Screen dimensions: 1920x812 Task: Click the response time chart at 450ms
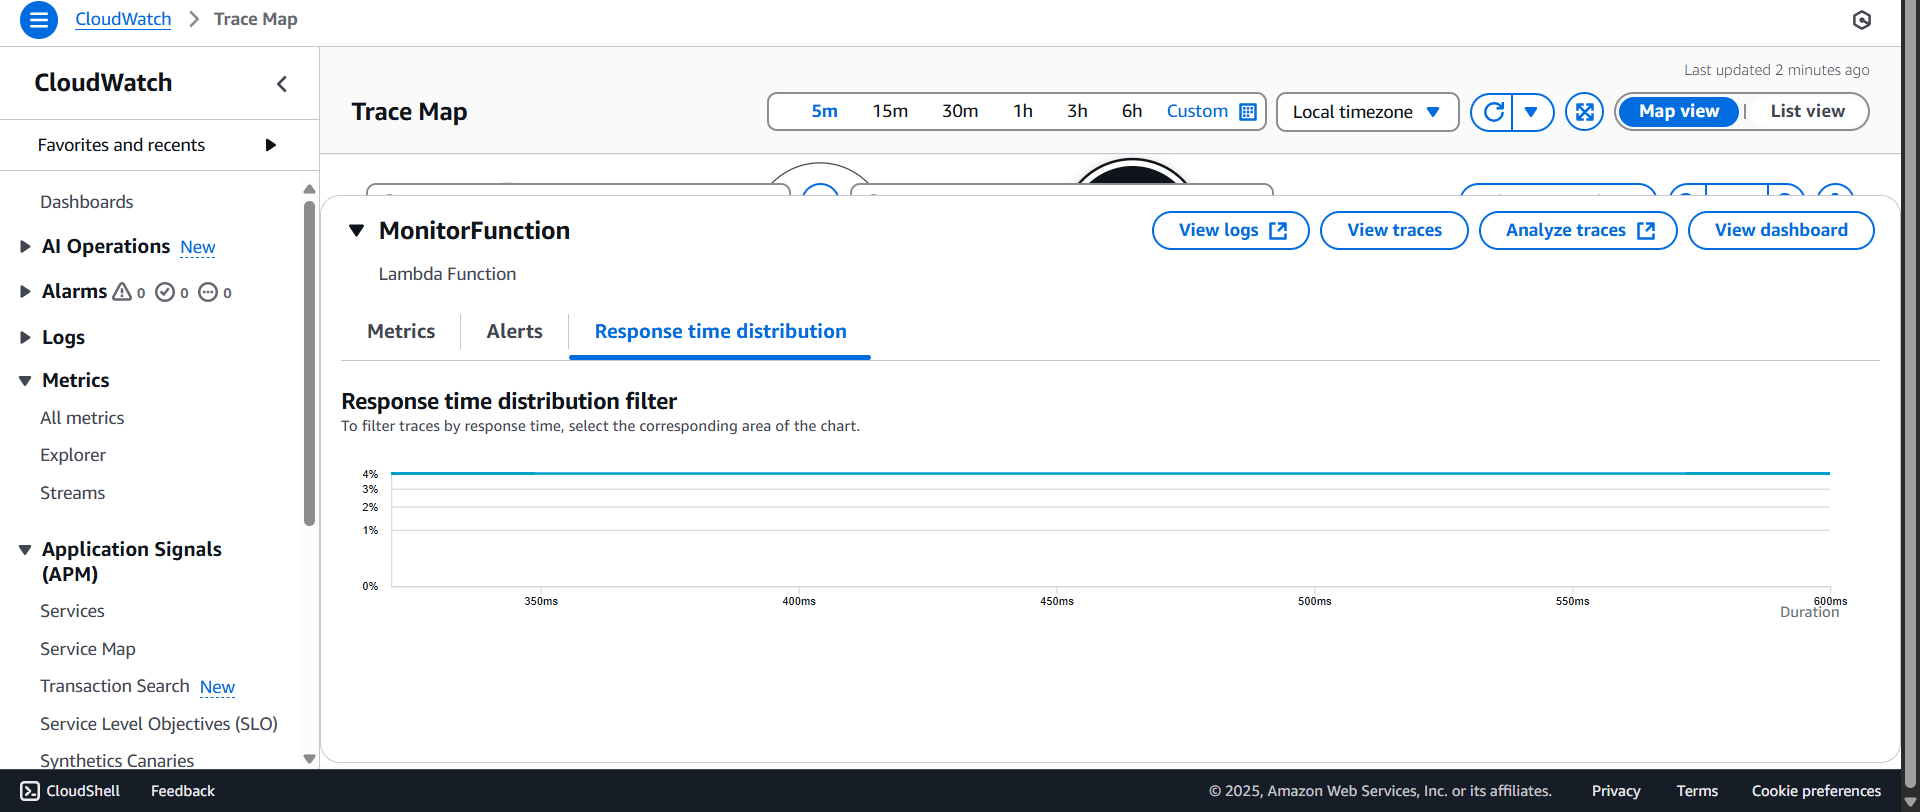coord(1057,530)
